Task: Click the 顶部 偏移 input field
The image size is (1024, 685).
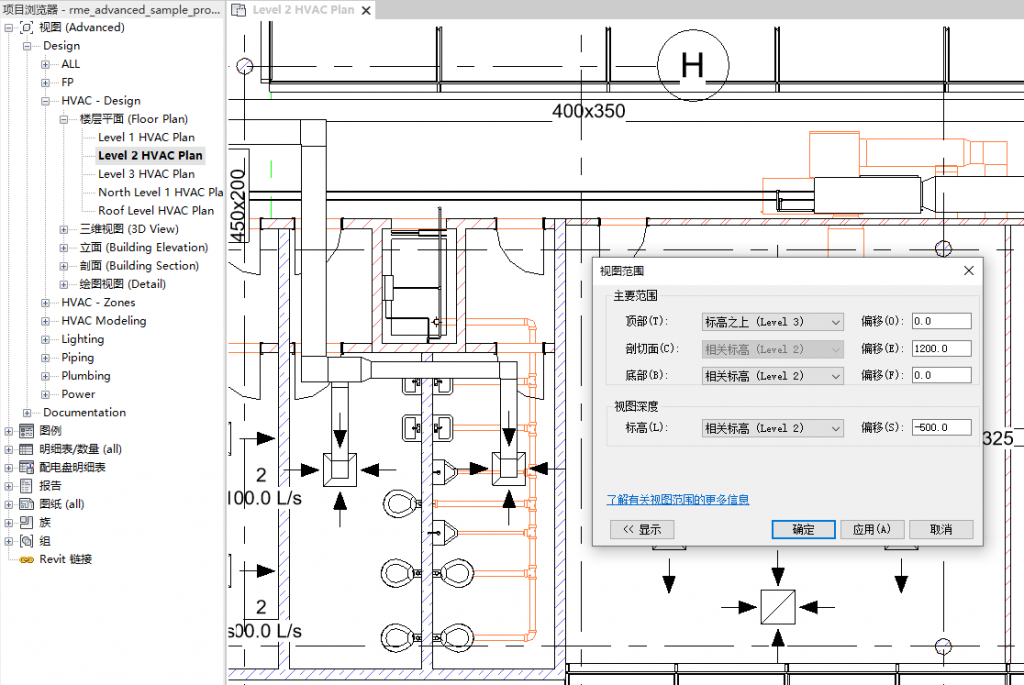Action: pyautogui.click(x=941, y=321)
